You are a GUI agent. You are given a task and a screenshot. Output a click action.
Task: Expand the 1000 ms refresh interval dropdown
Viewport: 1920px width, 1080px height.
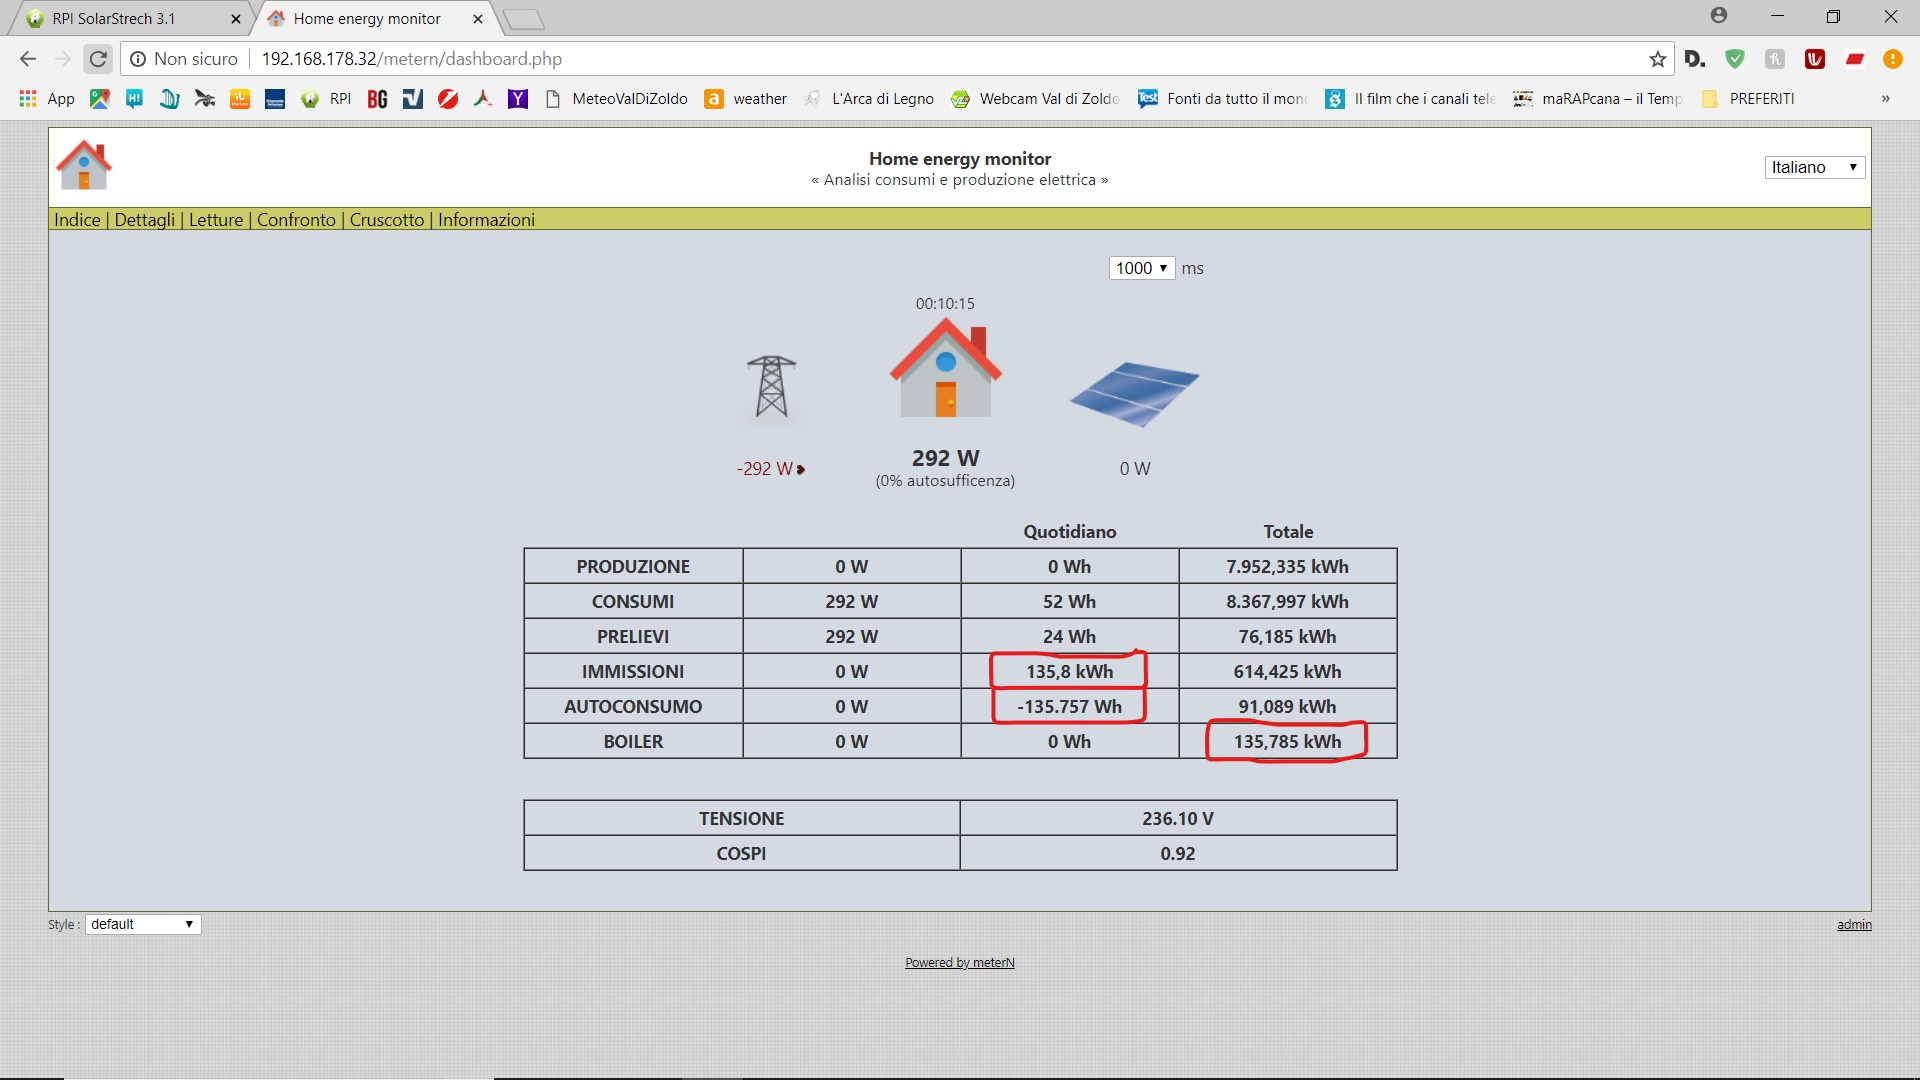click(1141, 268)
